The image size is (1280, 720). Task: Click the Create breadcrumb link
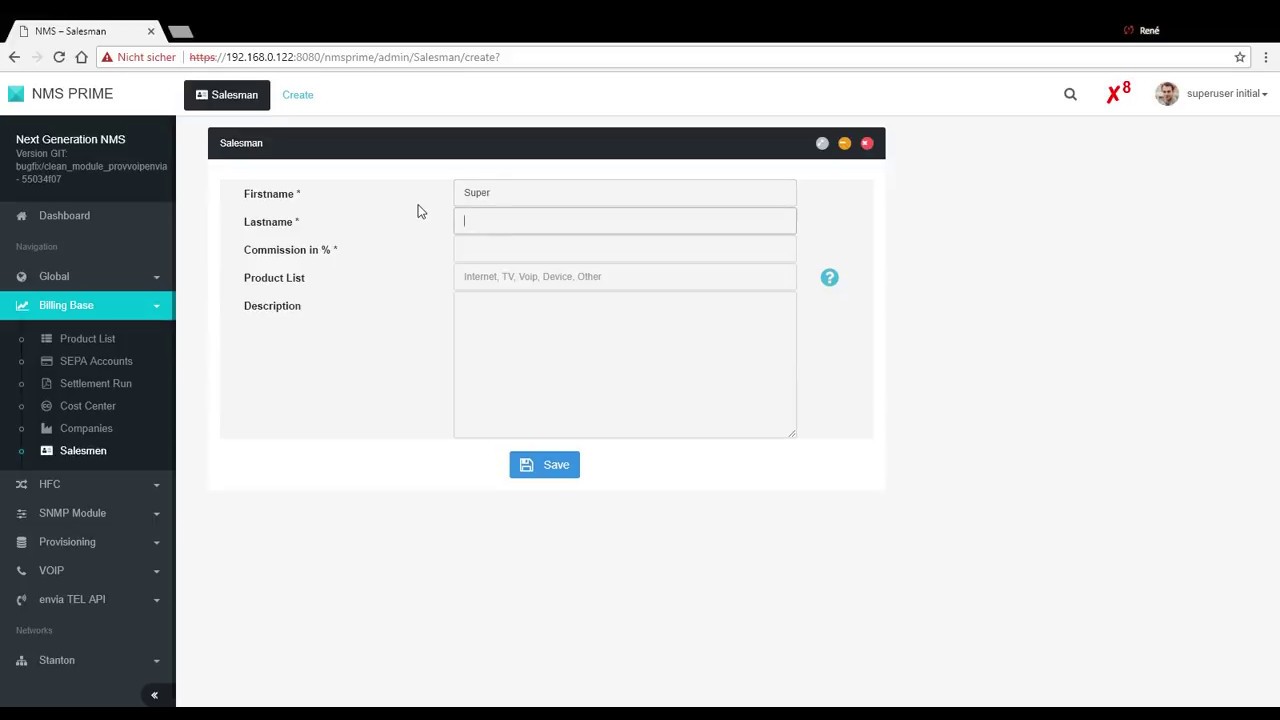(298, 95)
